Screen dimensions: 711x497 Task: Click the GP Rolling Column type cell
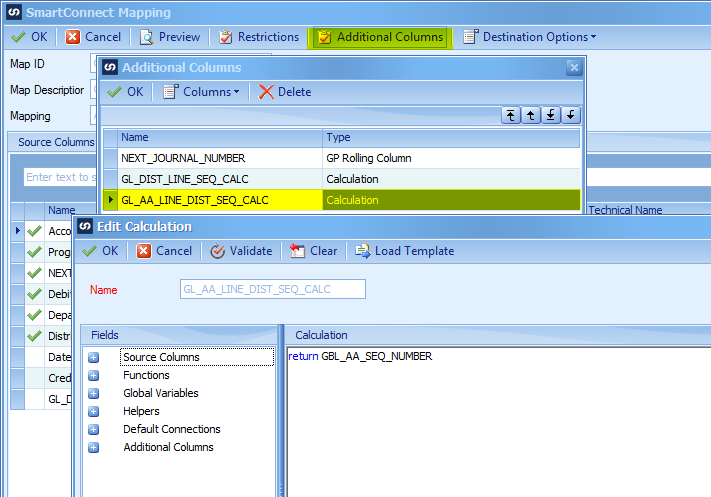(x=451, y=158)
